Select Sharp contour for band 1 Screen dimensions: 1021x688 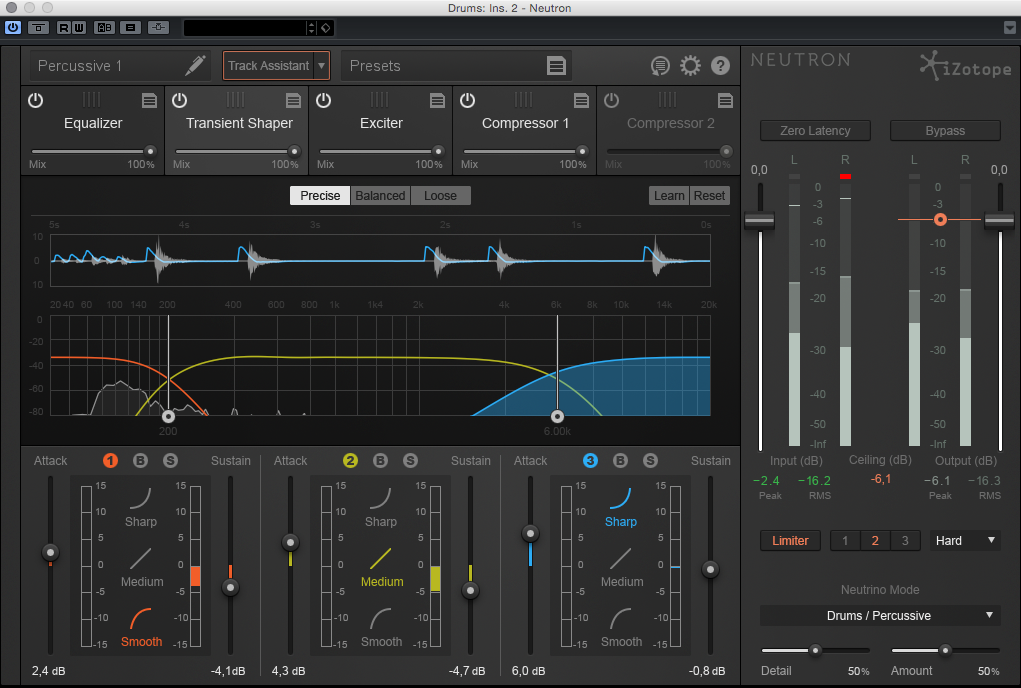click(x=141, y=508)
